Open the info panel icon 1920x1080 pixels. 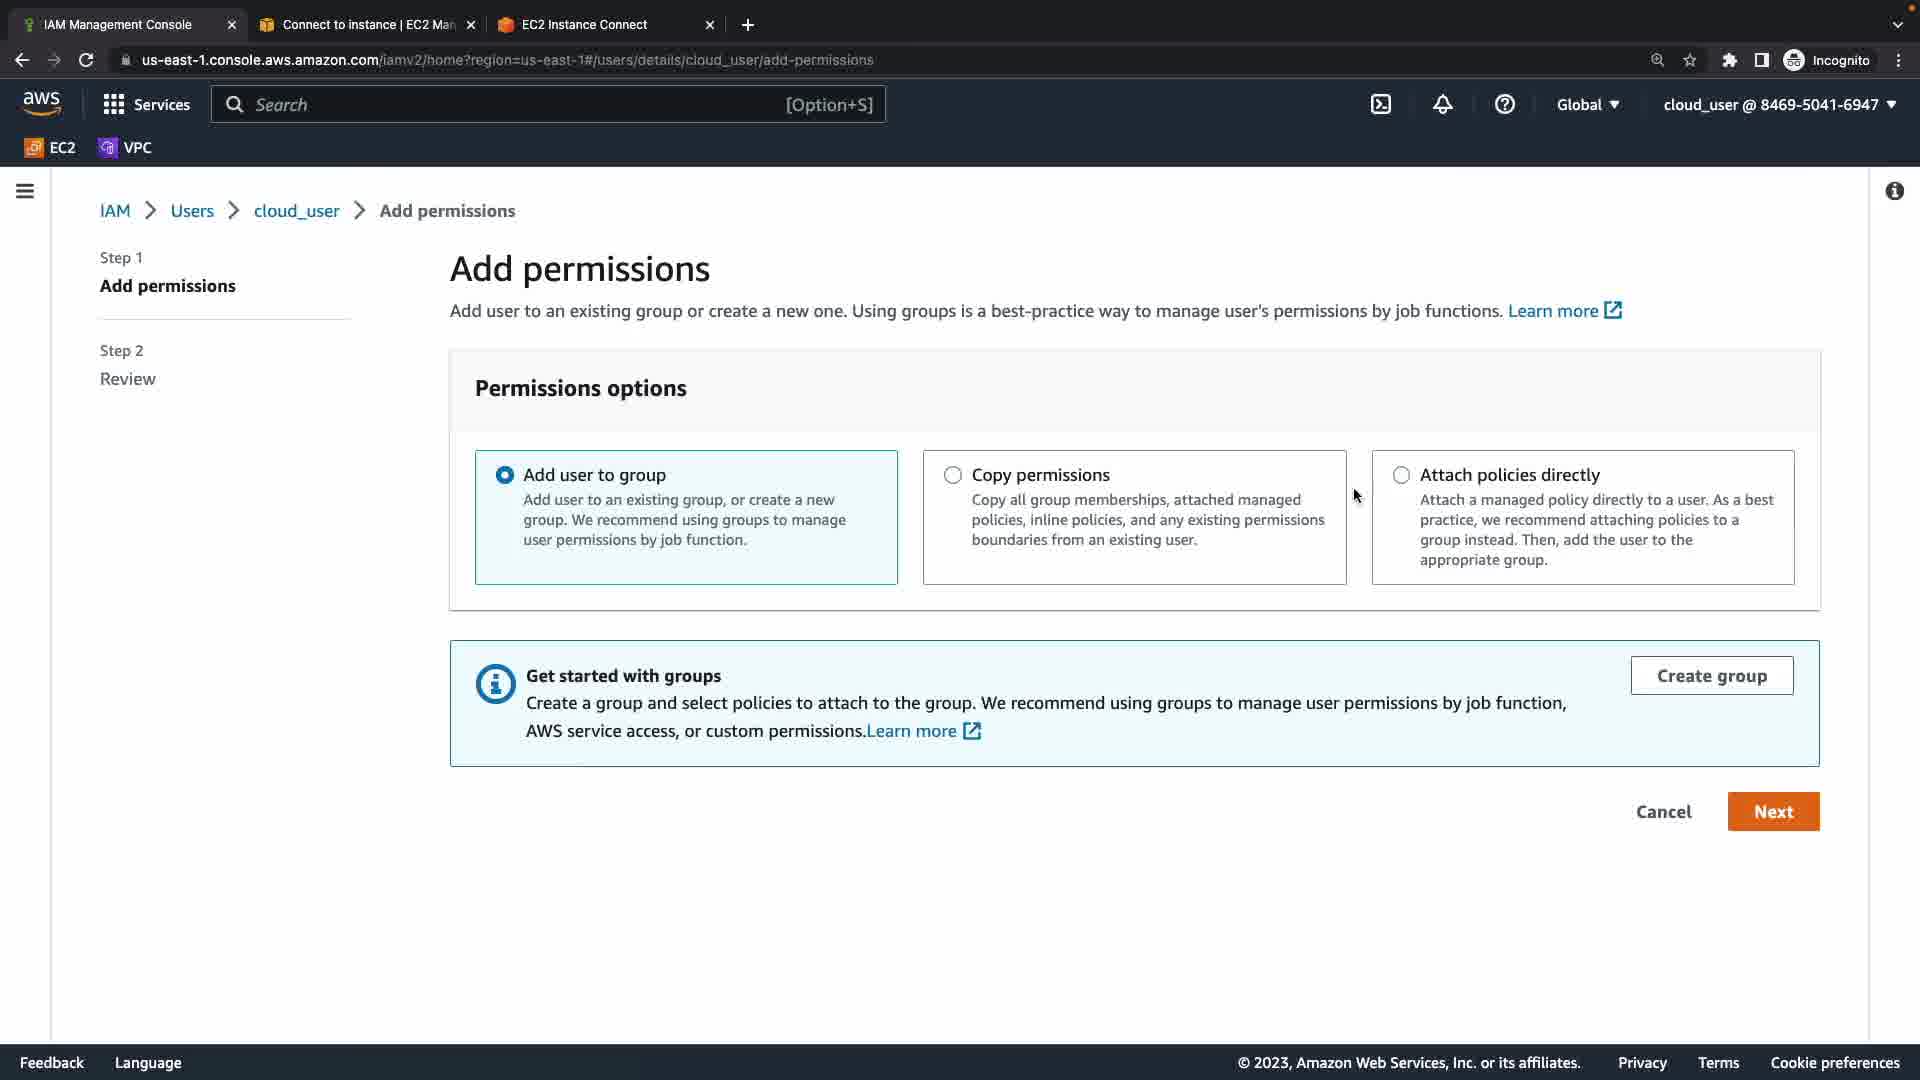click(1894, 191)
